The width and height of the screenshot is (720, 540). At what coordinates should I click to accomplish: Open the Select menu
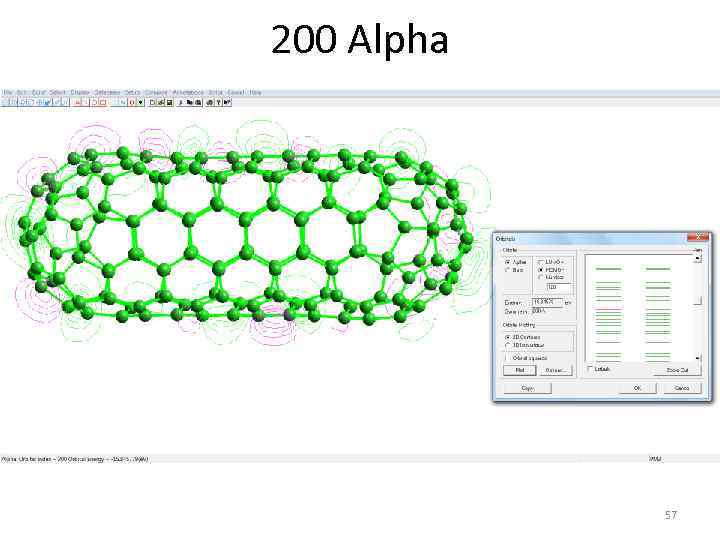[x=57, y=92]
